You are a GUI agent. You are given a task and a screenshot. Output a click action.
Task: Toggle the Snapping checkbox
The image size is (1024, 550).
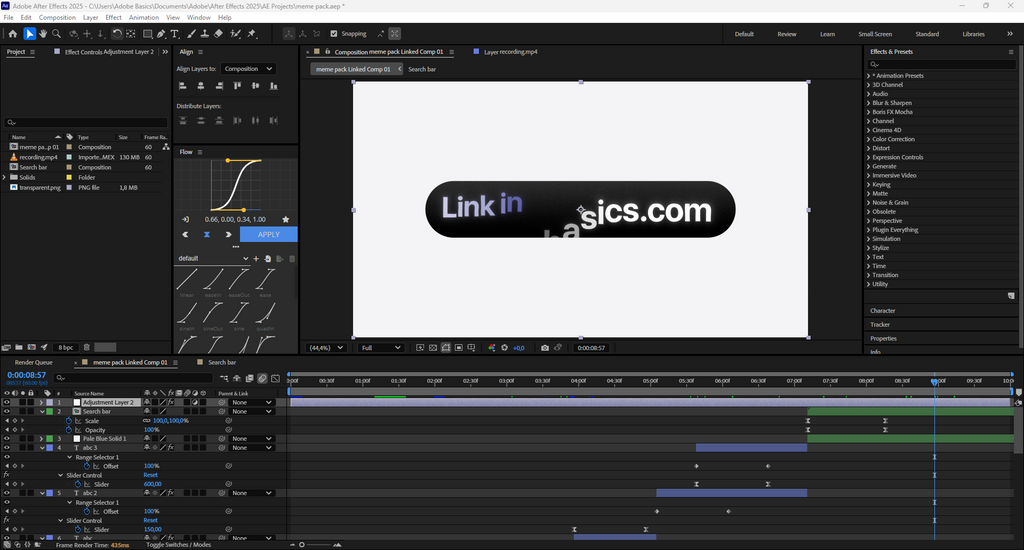click(x=333, y=34)
